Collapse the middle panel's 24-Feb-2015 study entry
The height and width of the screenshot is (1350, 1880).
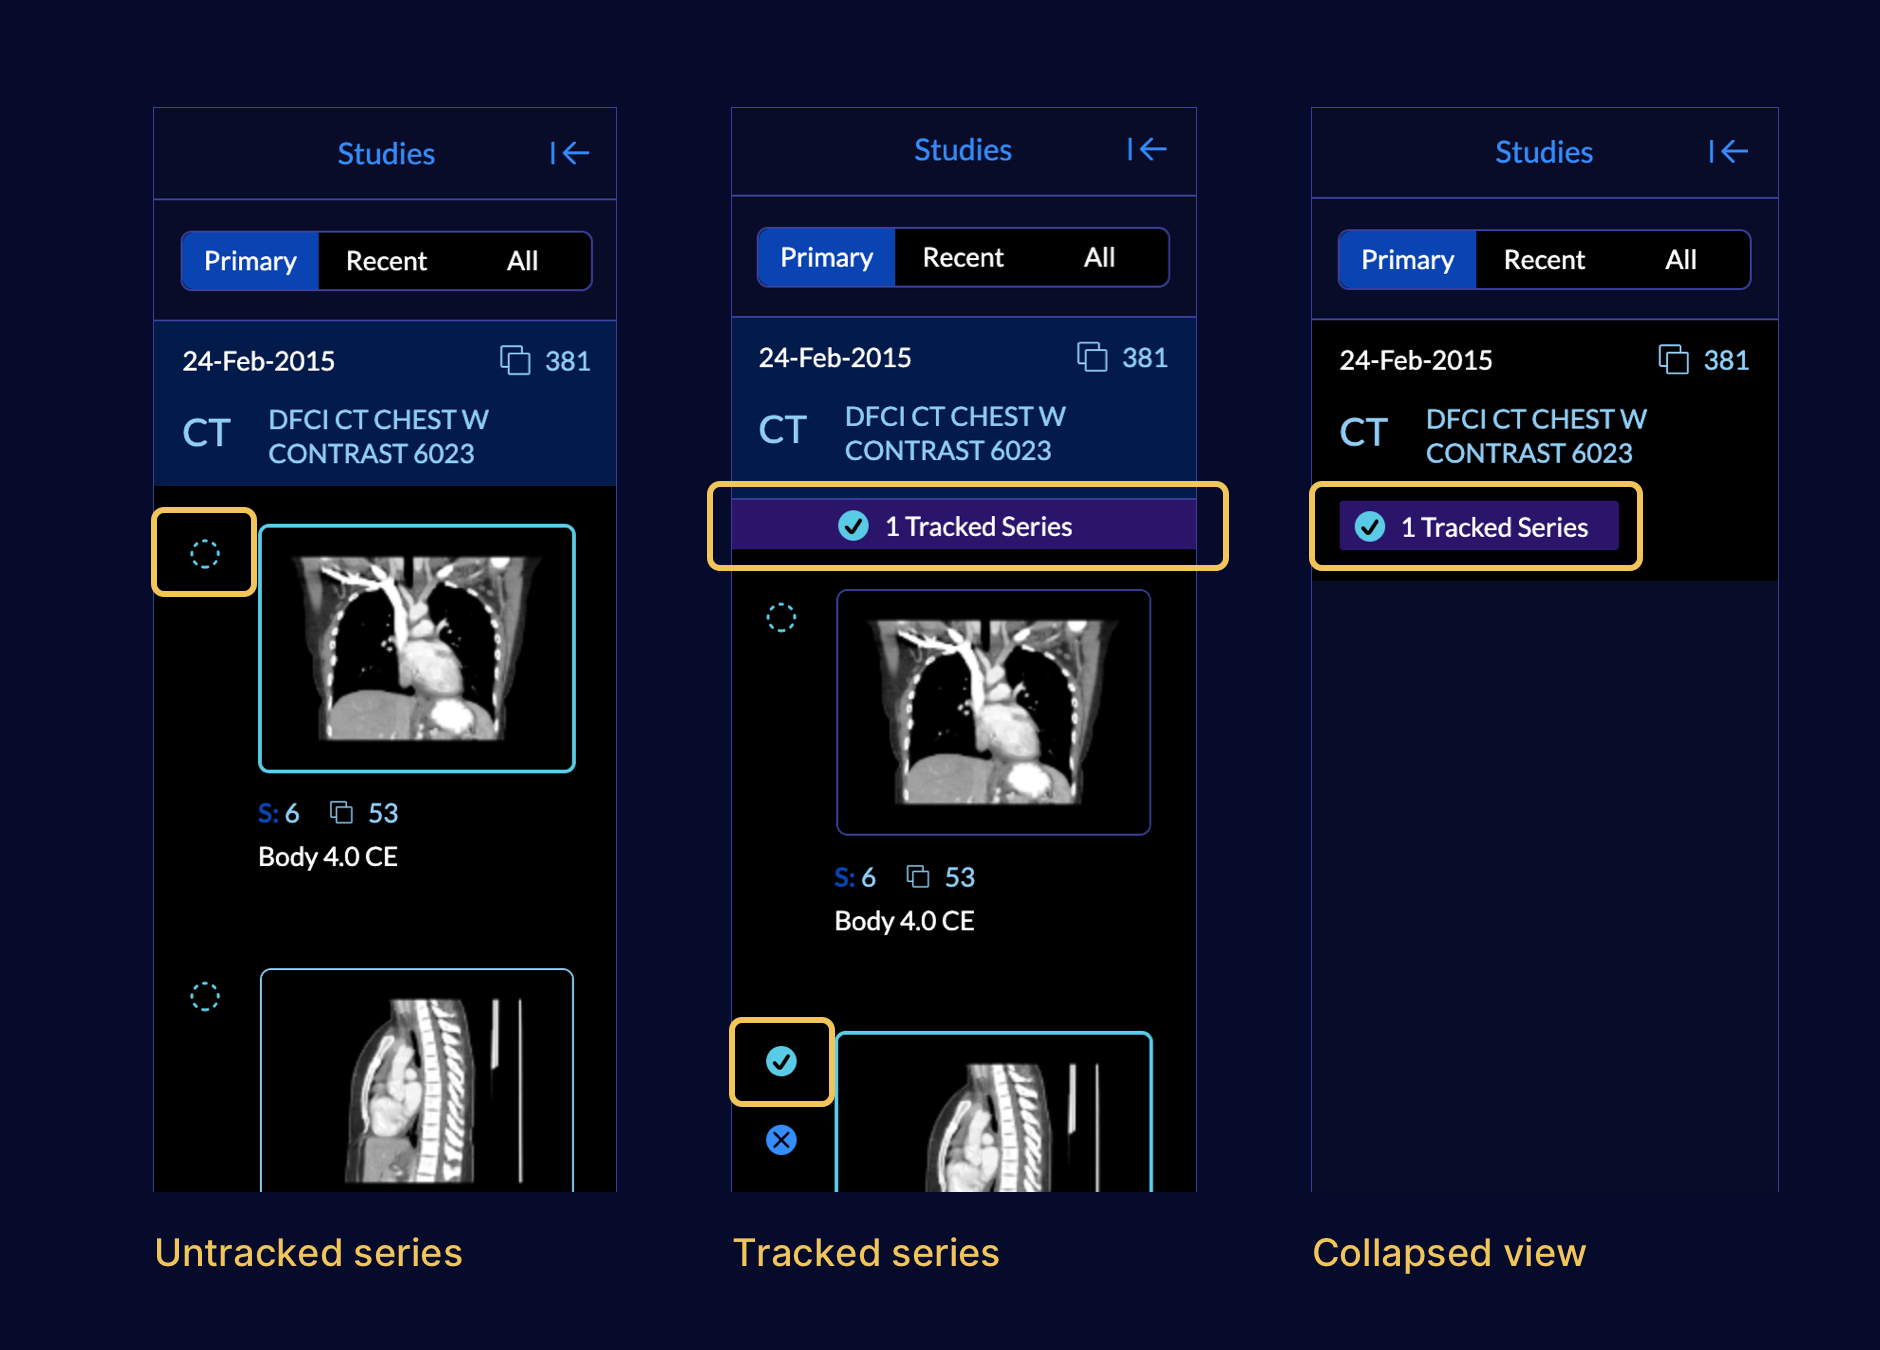click(x=834, y=357)
